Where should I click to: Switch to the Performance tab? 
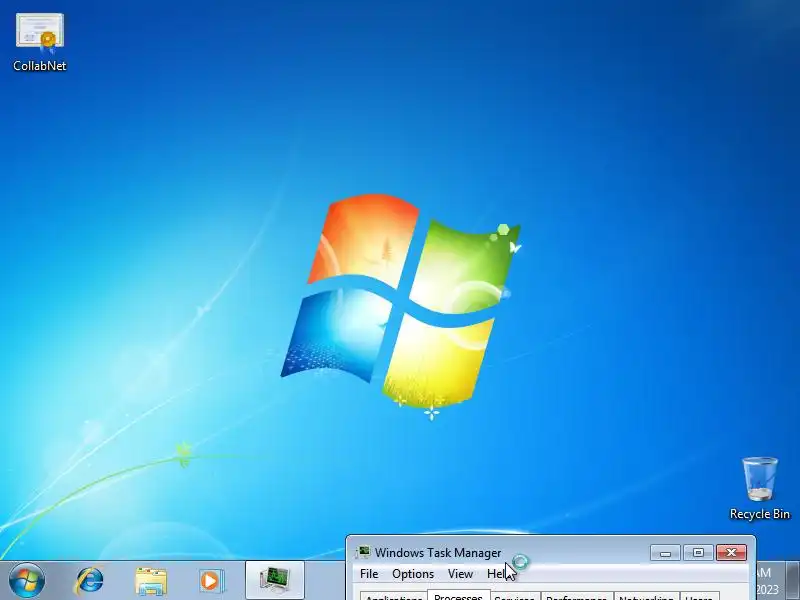coord(577,596)
